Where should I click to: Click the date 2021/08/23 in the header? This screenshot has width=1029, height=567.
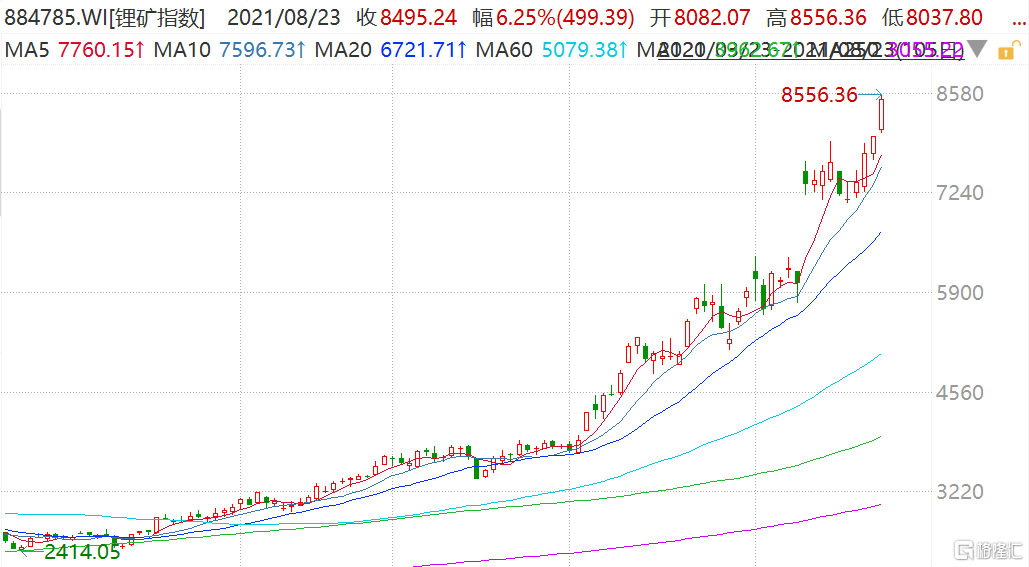click(x=284, y=18)
